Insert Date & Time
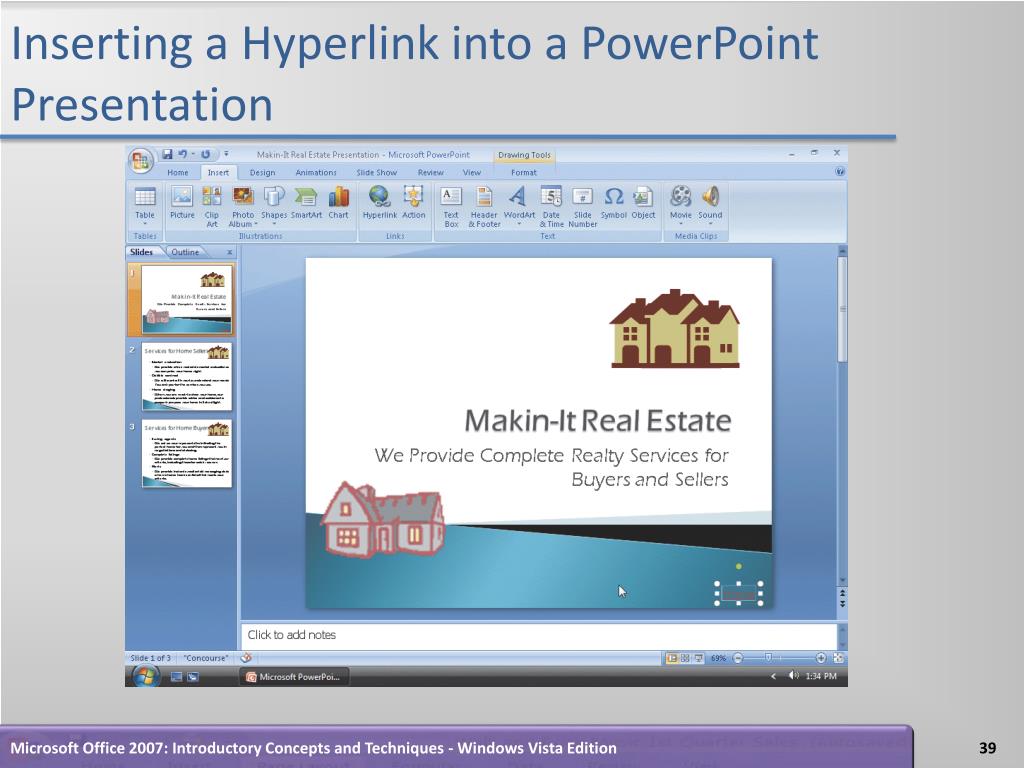The height and width of the screenshot is (768, 1024). pyautogui.click(x=551, y=206)
